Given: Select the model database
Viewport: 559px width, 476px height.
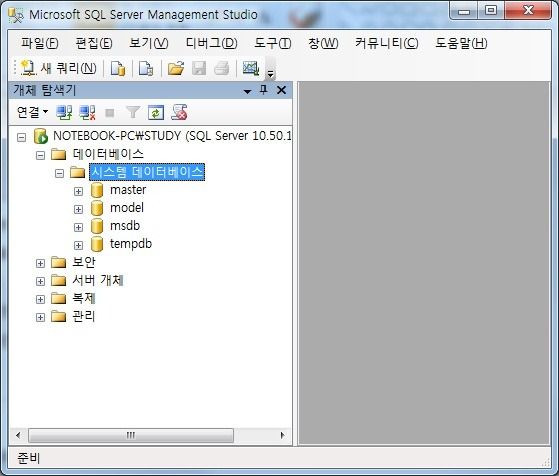Looking at the screenshot, I should (x=127, y=208).
